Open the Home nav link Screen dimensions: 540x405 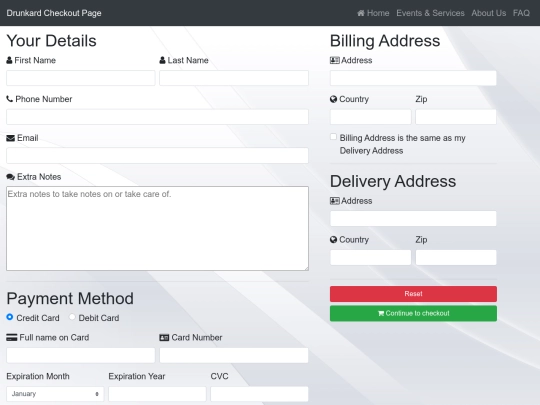click(x=373, y=13)
